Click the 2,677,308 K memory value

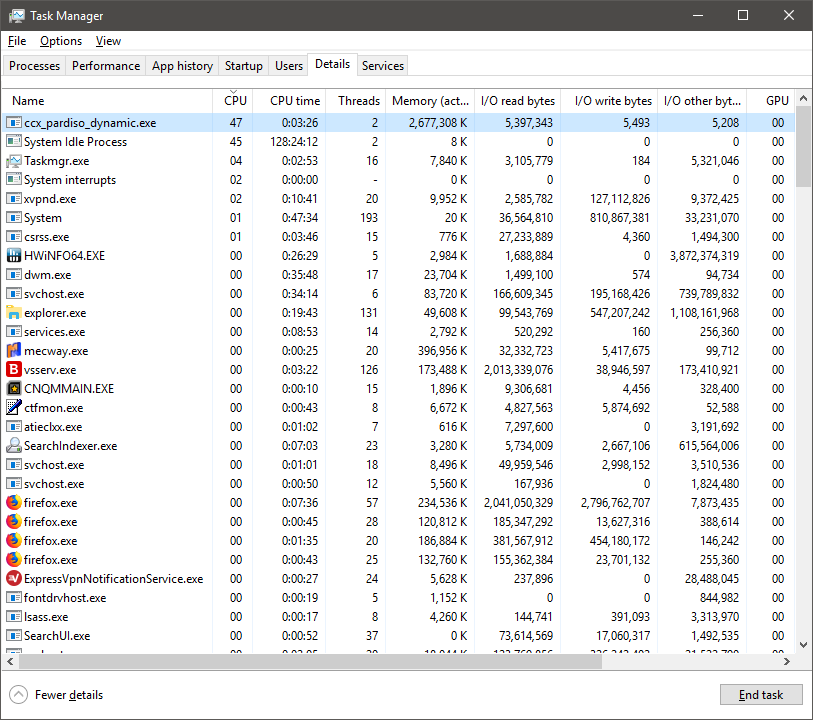click(438, 123)
